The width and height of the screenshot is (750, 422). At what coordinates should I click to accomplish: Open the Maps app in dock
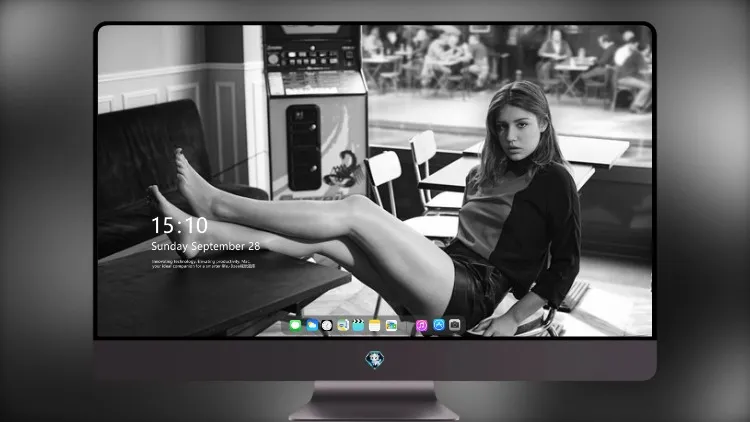(342, 326)
